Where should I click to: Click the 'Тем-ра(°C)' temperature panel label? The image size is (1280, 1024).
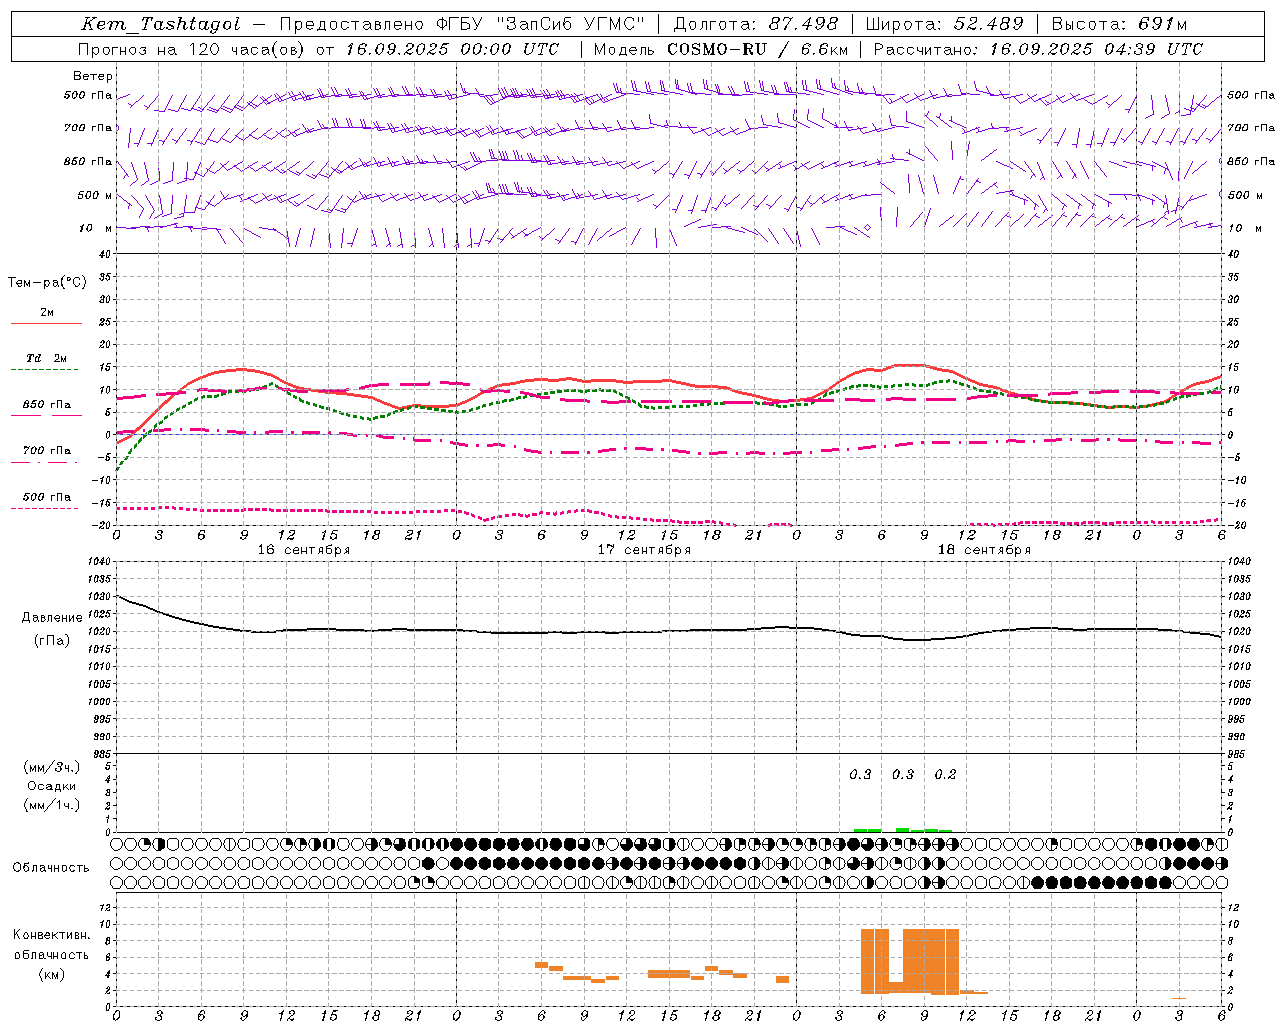47,283
